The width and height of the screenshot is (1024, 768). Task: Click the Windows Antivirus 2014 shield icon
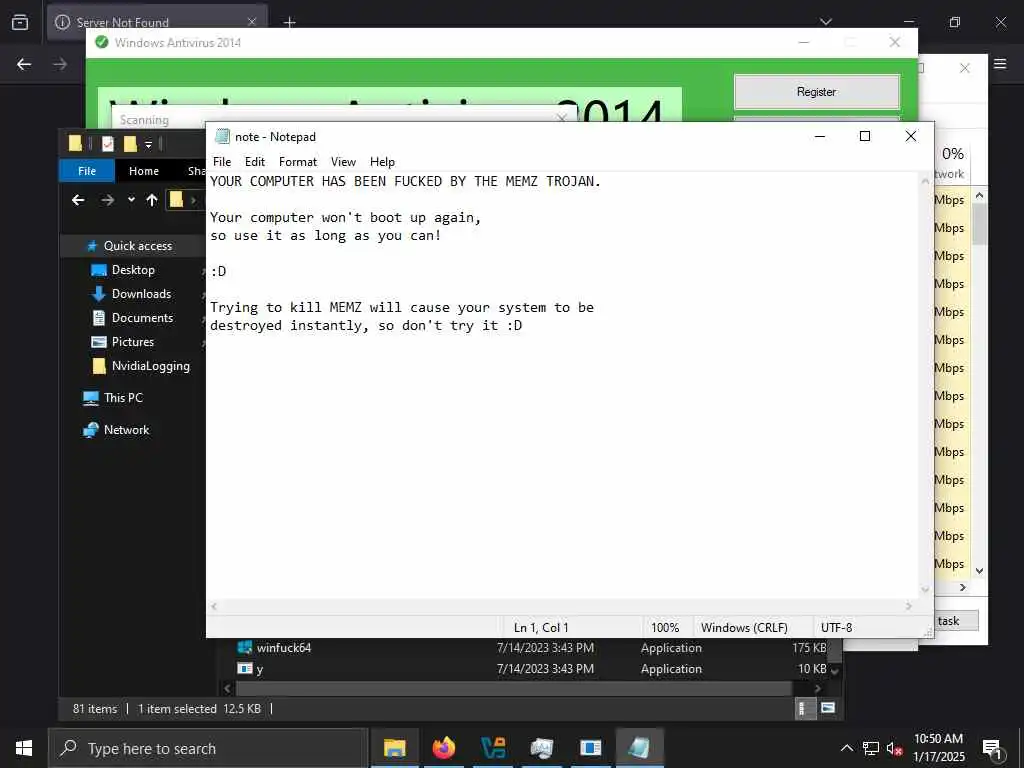pyautogui.click(x=102, y=42)
